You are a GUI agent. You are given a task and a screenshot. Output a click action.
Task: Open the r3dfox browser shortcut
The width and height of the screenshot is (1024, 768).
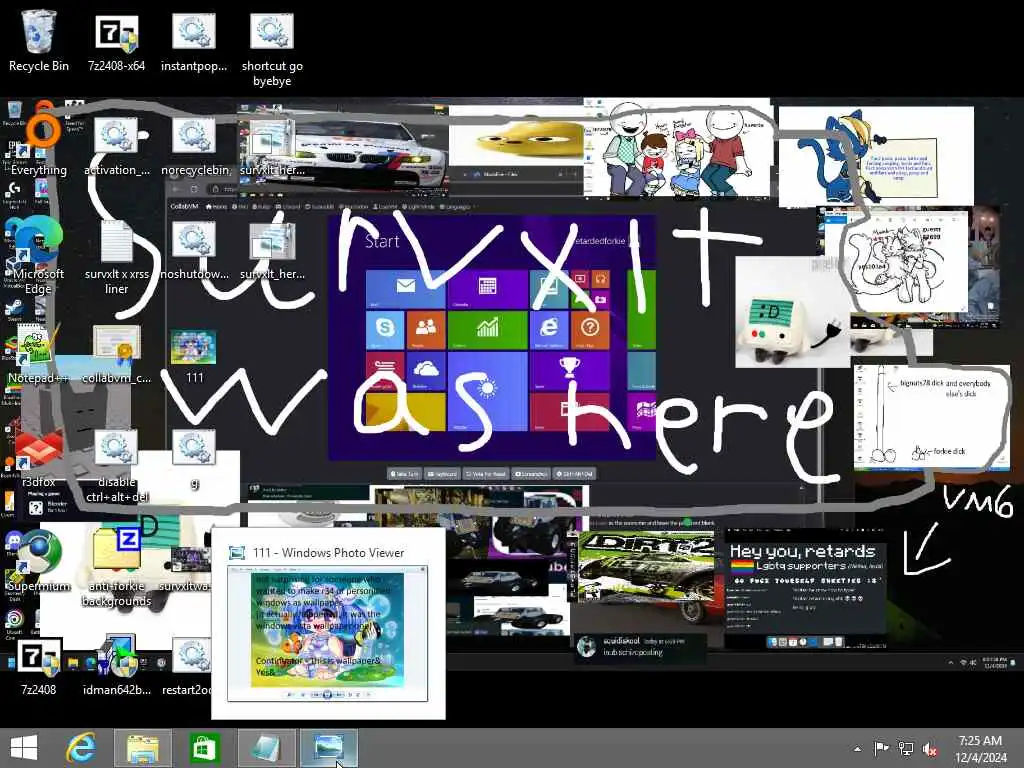pos(39,457)
